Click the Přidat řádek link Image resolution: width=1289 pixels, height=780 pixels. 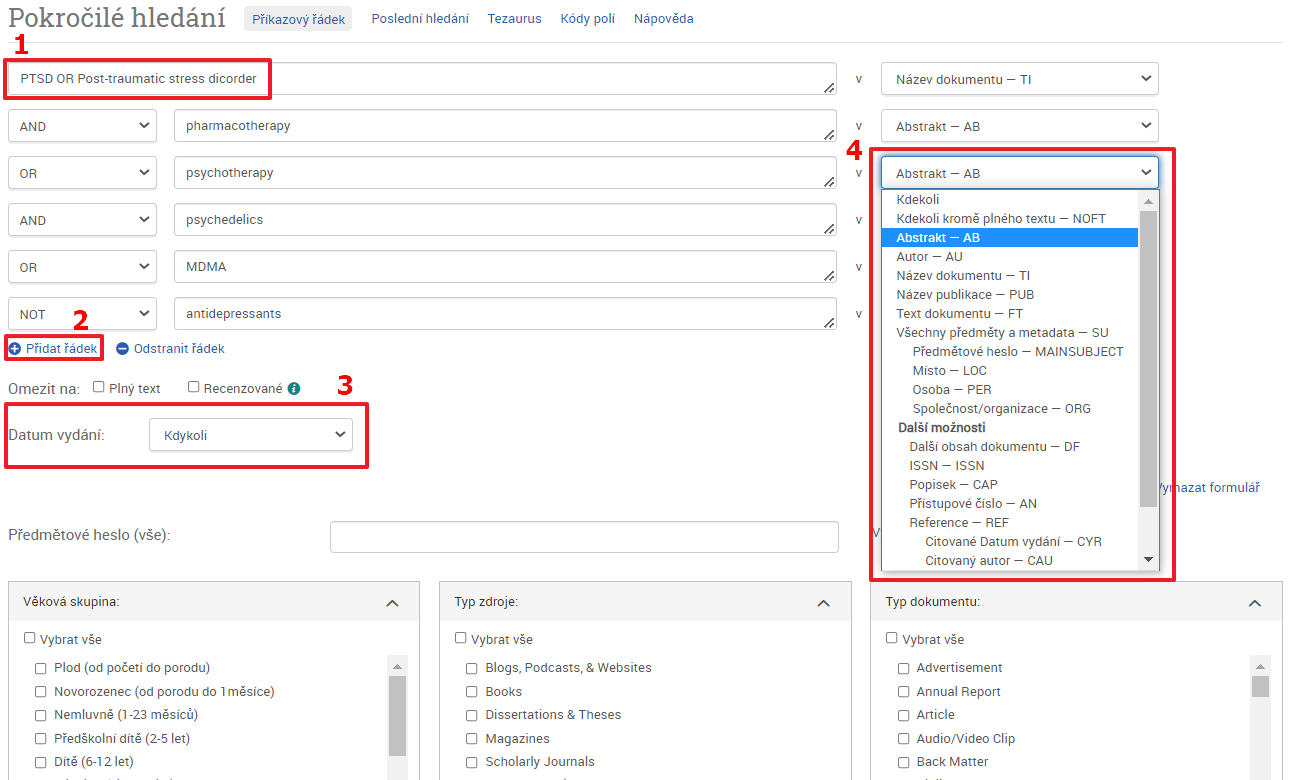tap(62, 349)
